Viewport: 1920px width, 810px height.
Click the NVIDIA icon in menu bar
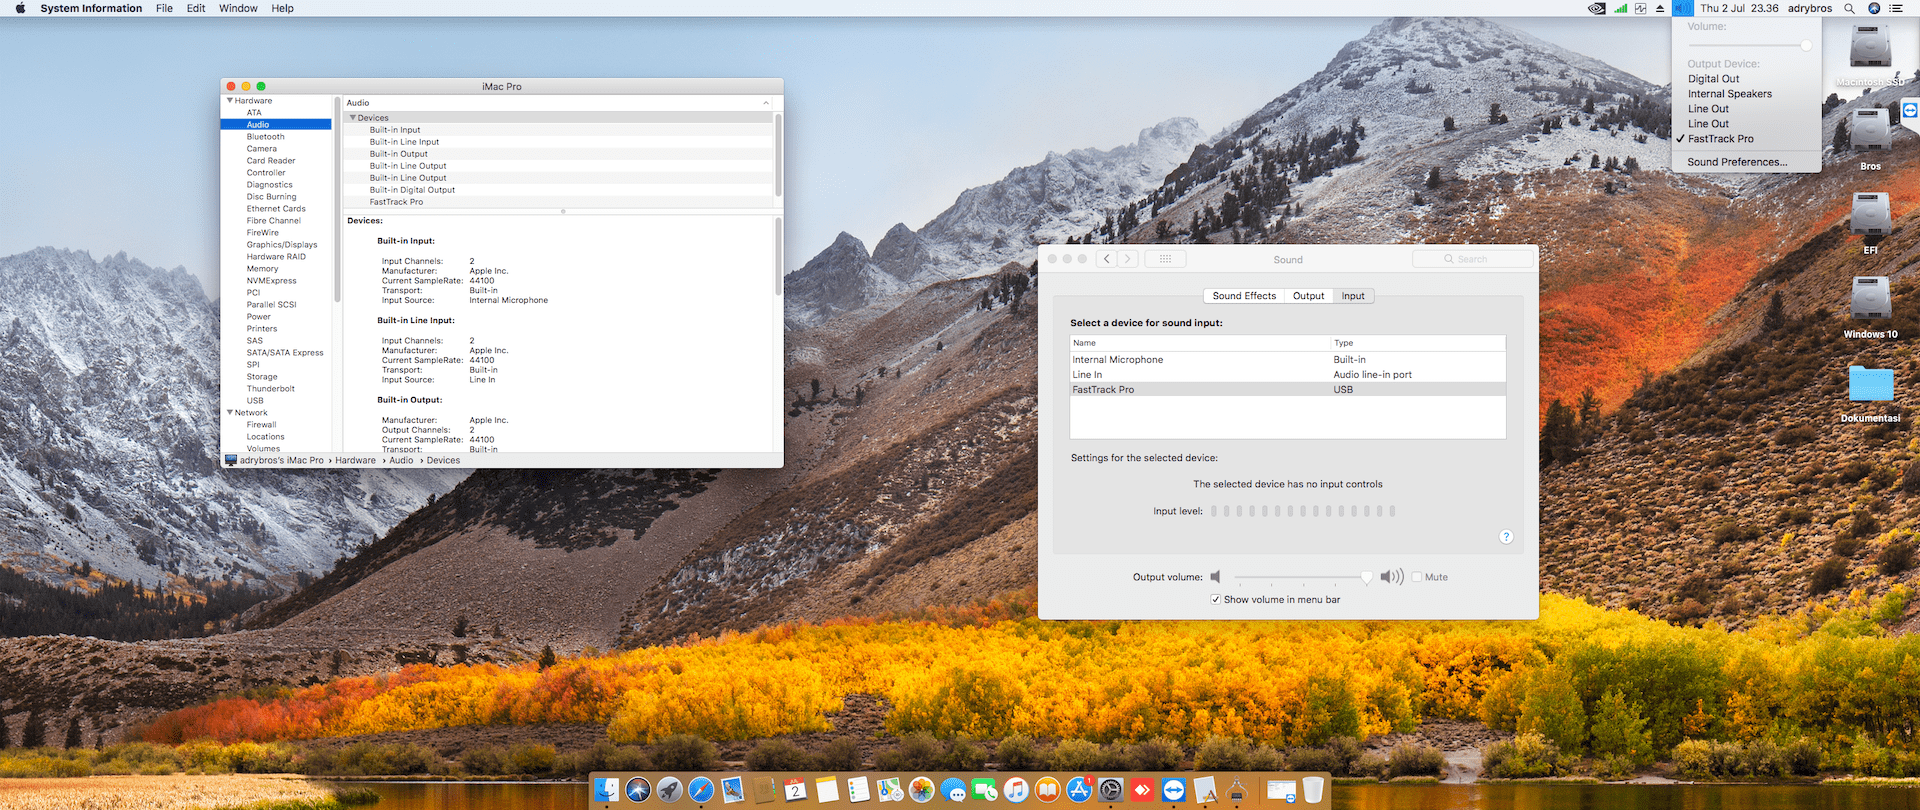pyautogui.click(x=1597, y=8)
